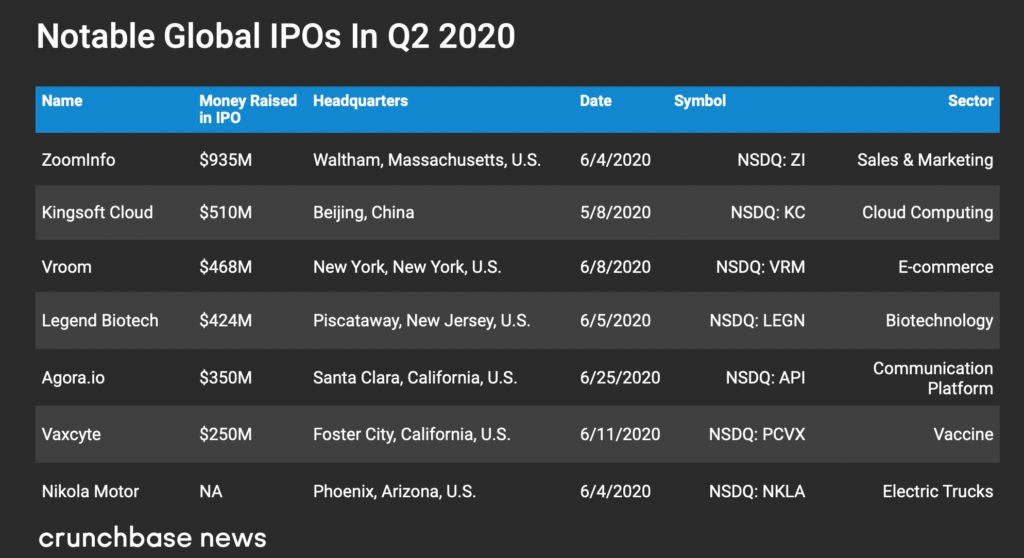Screen dimensions: 1024x558
Task: Click Phoenix, Arizona, U.S. cell
Action: click(x=394, y=491)
